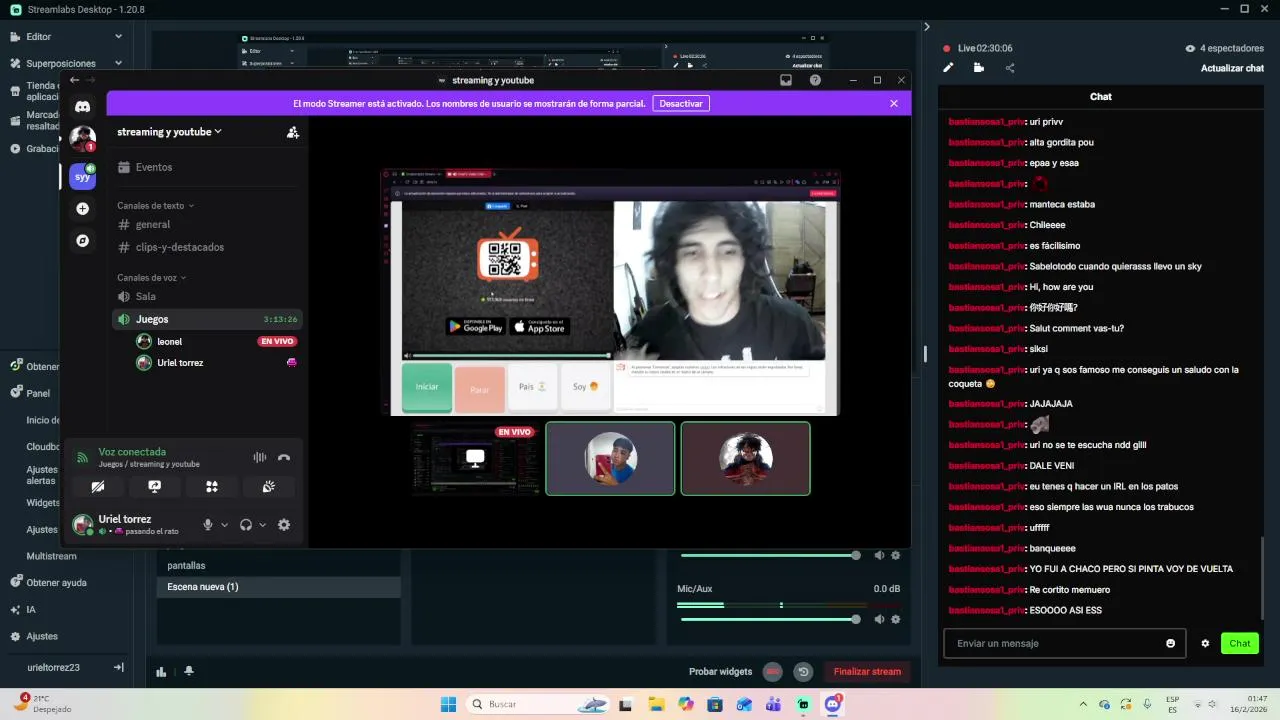Add a server with plus icon
Viewport: 1280px width, 720px height.
point(83,209)
